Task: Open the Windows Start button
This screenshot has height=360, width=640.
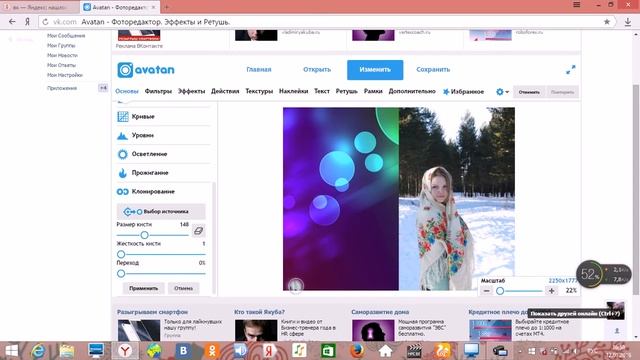Action: 11,351
